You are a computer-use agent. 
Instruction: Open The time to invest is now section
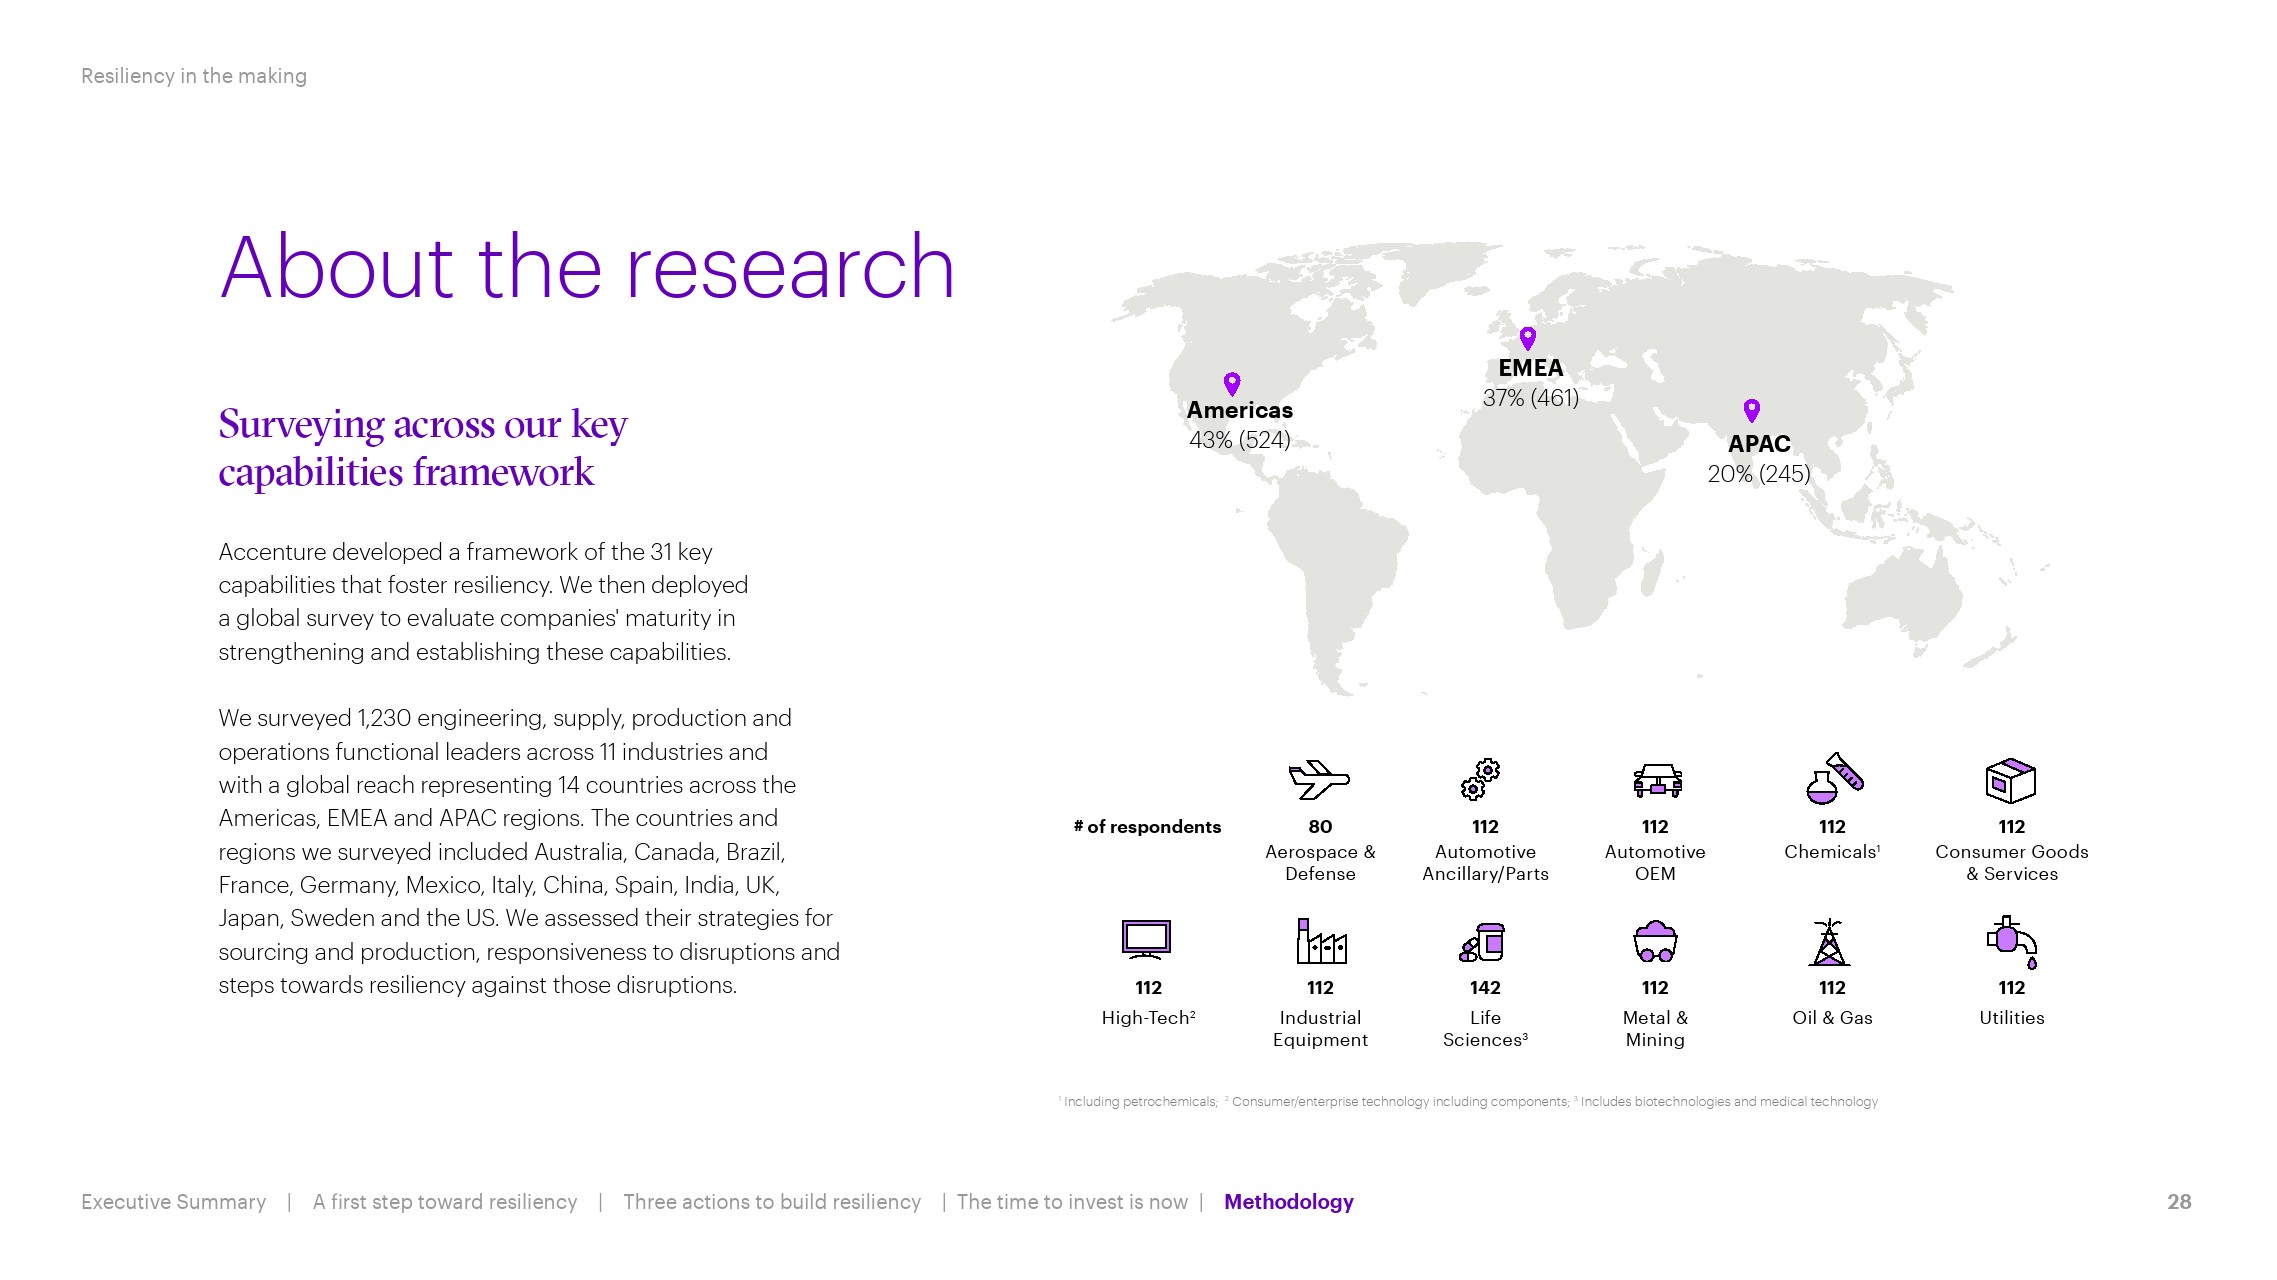1072,1202
